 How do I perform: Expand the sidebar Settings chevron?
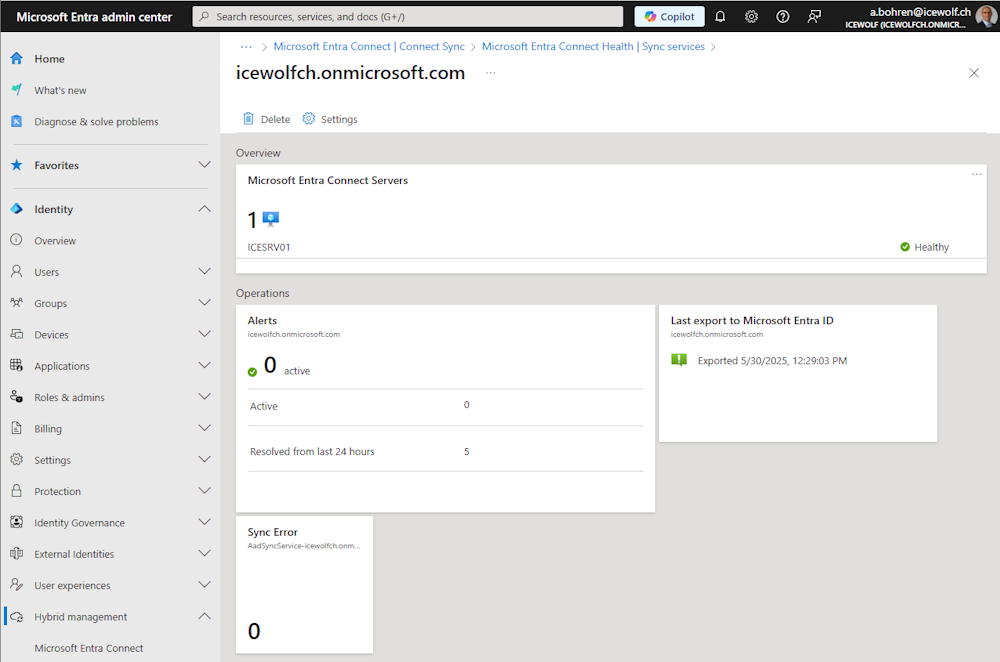pyautogui.click(x=204, y=459)
